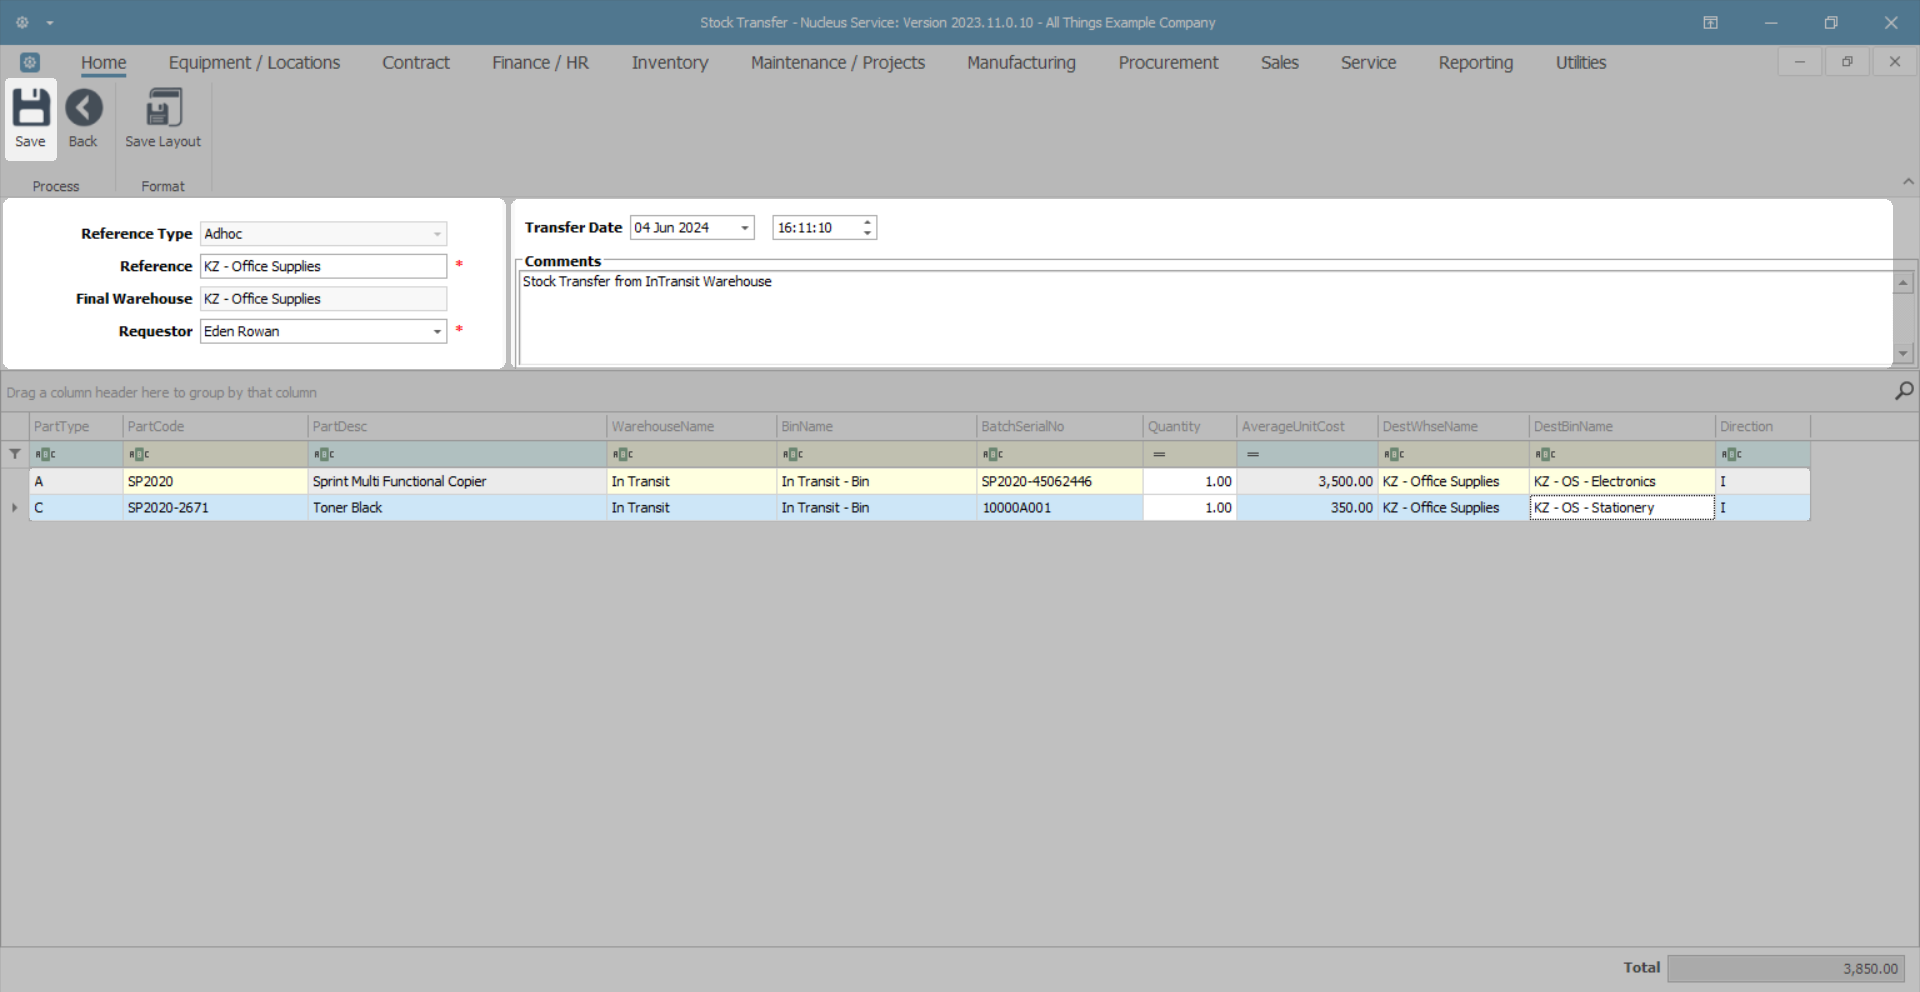The image size is (1920, 992).
Task: Click PartCode filter condition icon
Action: point(139,454)
